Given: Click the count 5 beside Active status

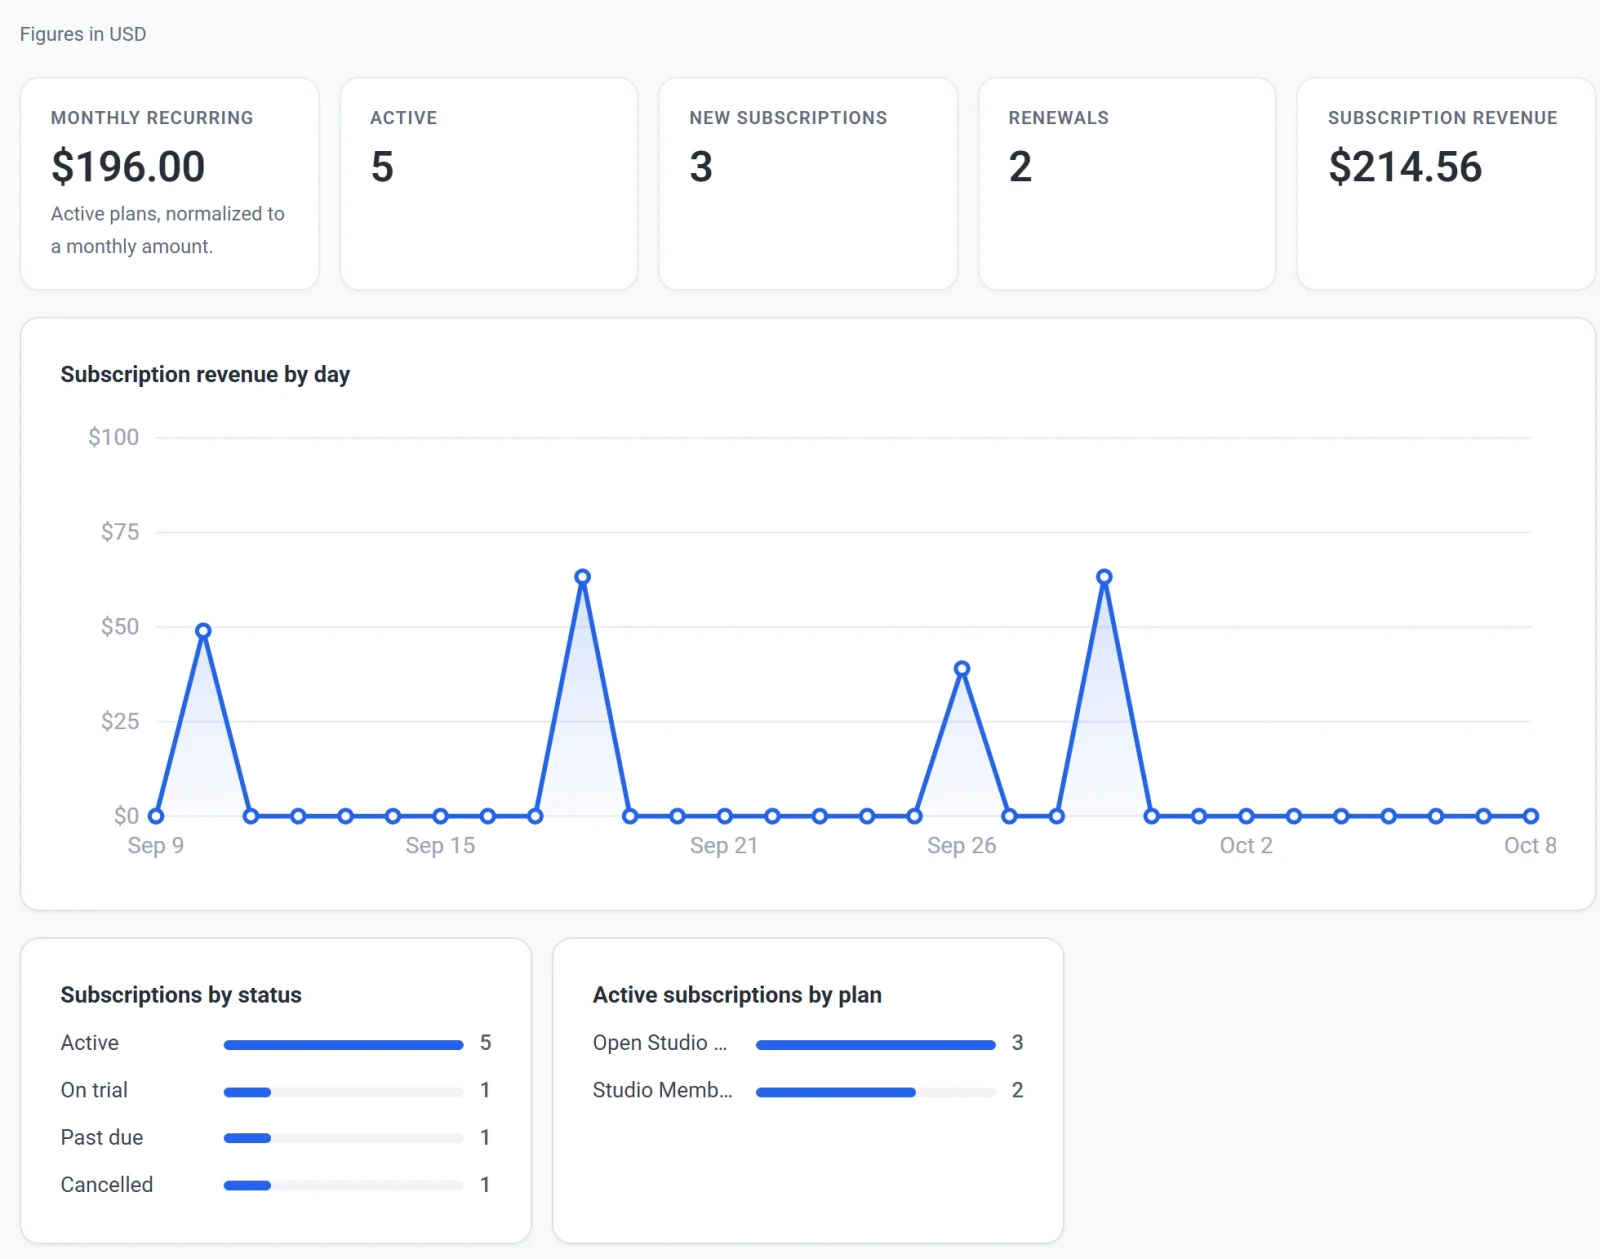Looking at the screenshot, I should coord(485,1043).
